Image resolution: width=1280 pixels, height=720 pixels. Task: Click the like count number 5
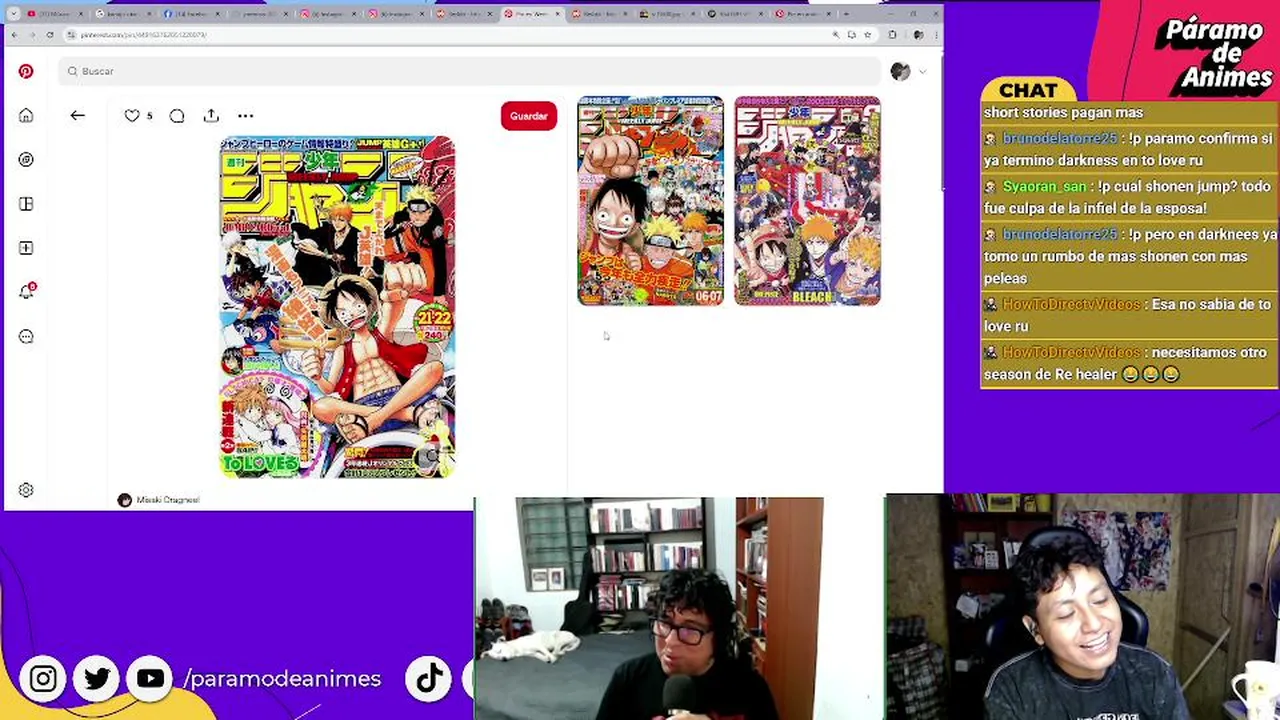[x=150, y=116]
